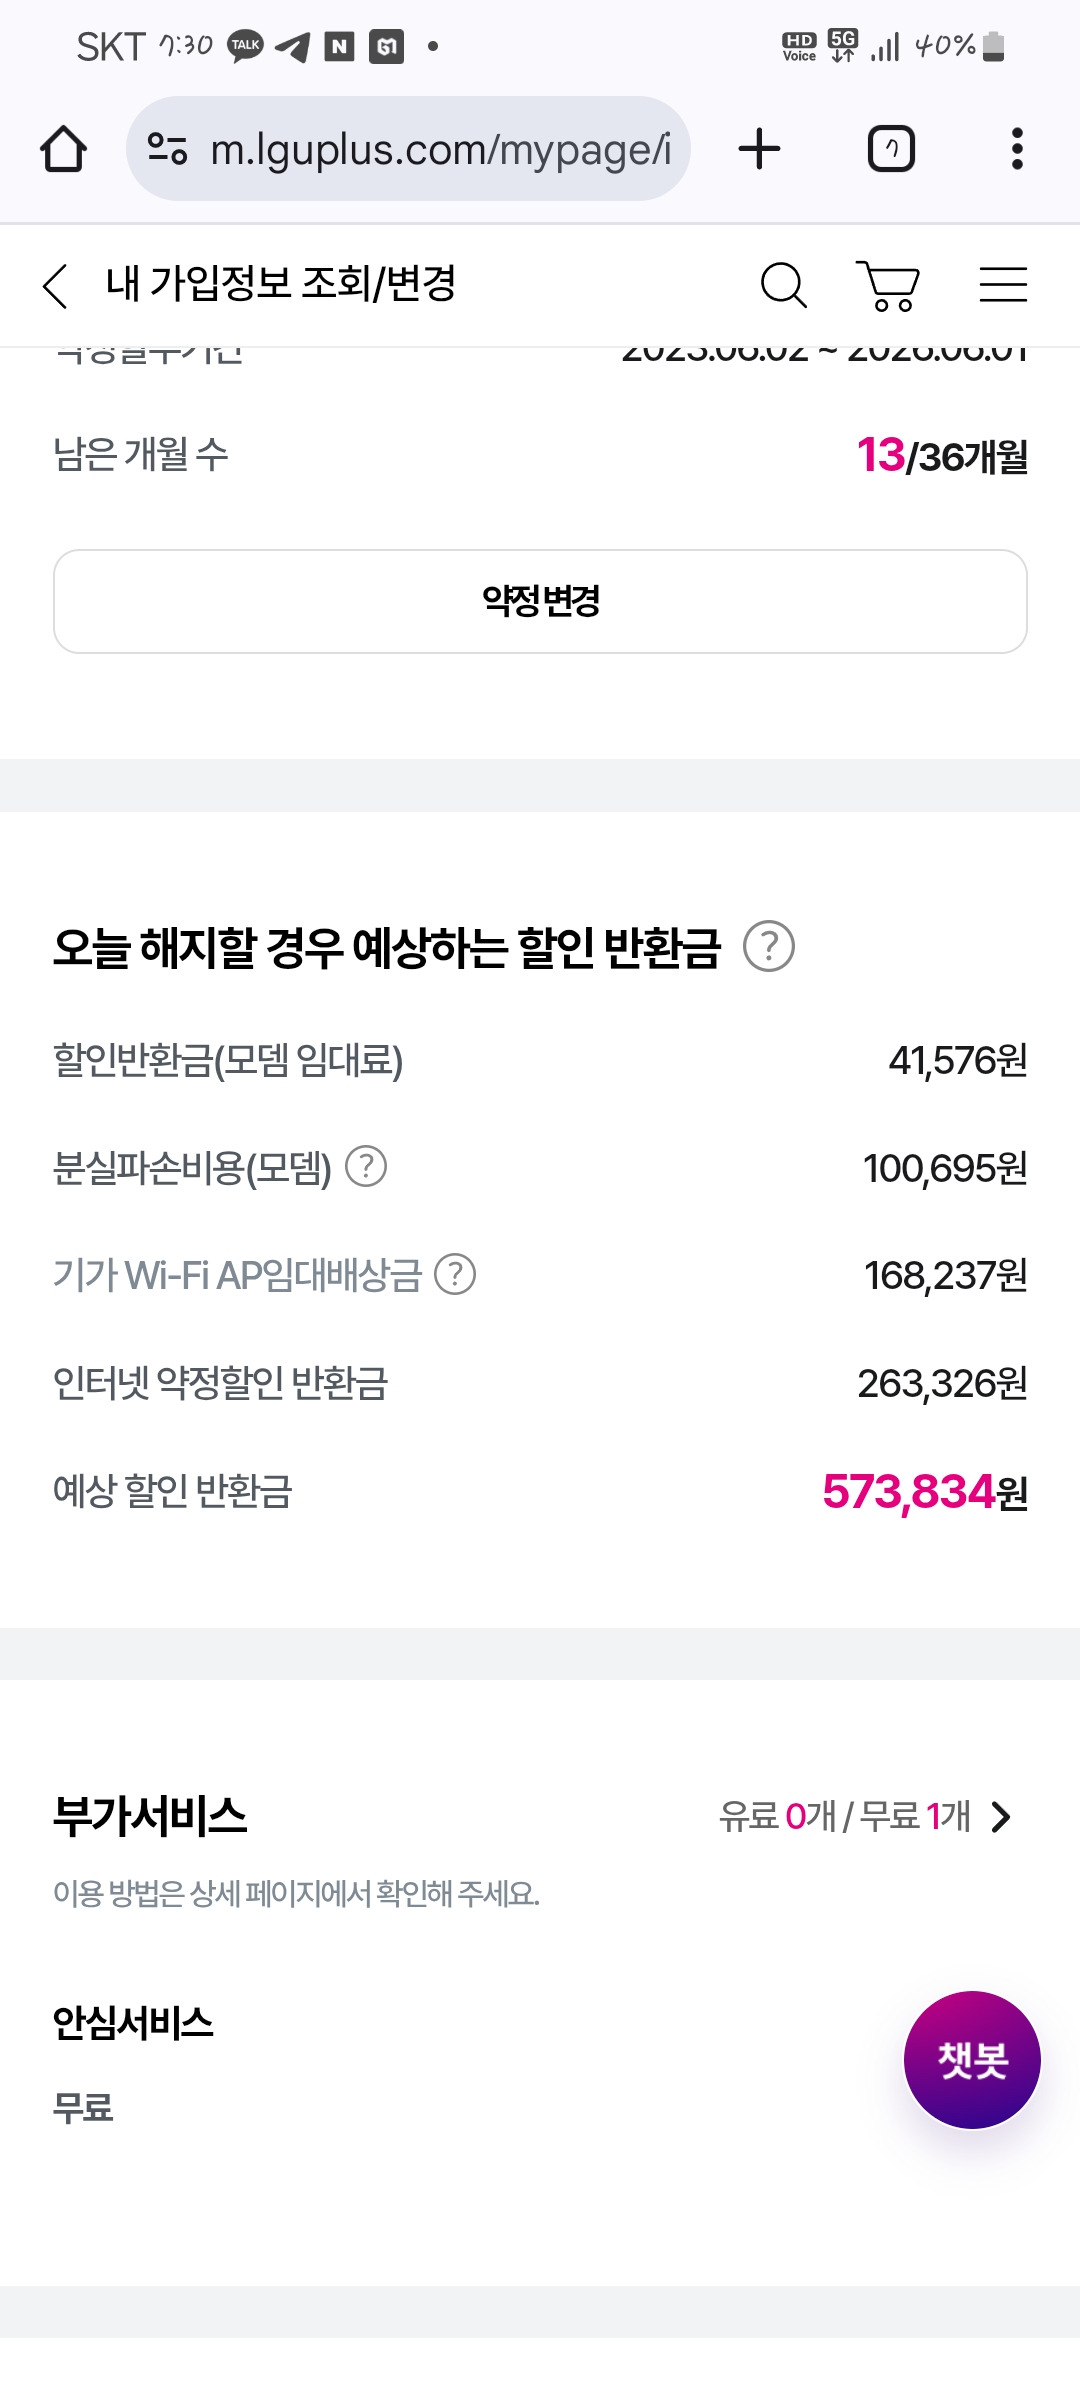
Task: Go back using the page back arrow
Action: pyautogui.click(x=56, y=286)
